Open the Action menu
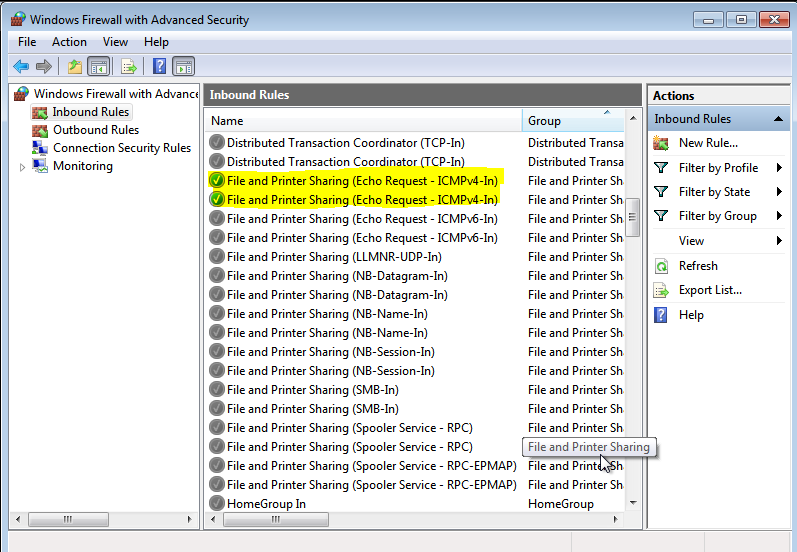 (69, 42)
